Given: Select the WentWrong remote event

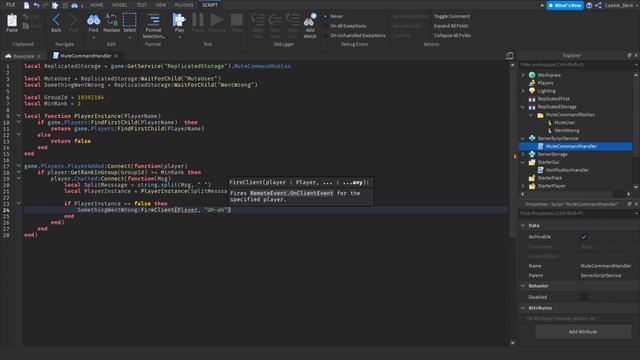Looking at the screenshot, I should (x=567, y=131).
